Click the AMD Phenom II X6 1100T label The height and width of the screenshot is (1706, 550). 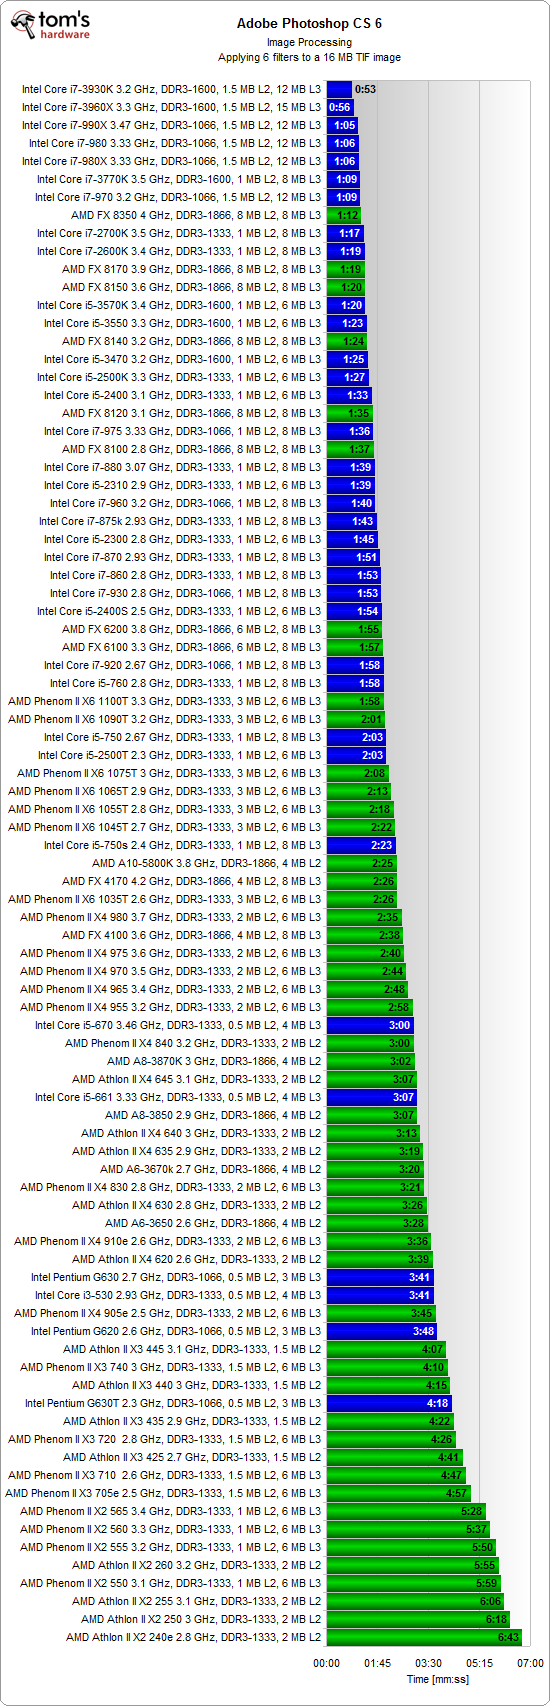(165, 701)
